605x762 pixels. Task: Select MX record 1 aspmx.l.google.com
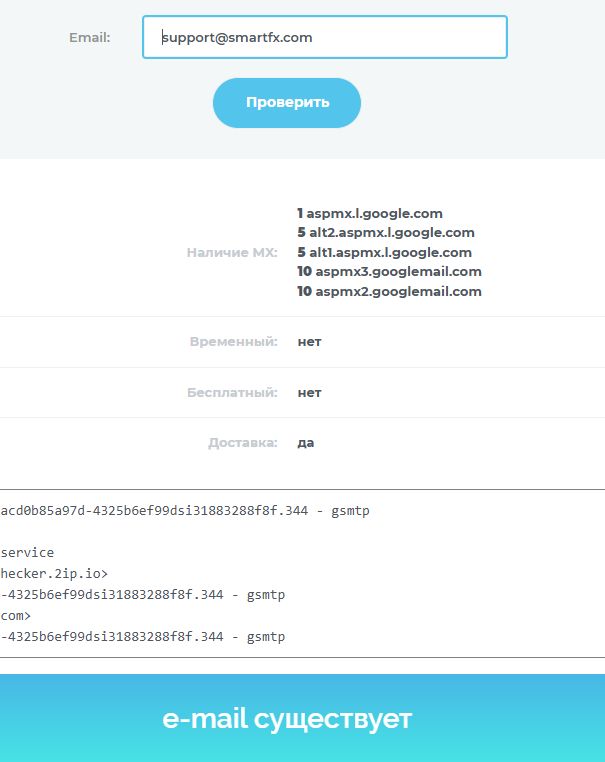(370, 213)
